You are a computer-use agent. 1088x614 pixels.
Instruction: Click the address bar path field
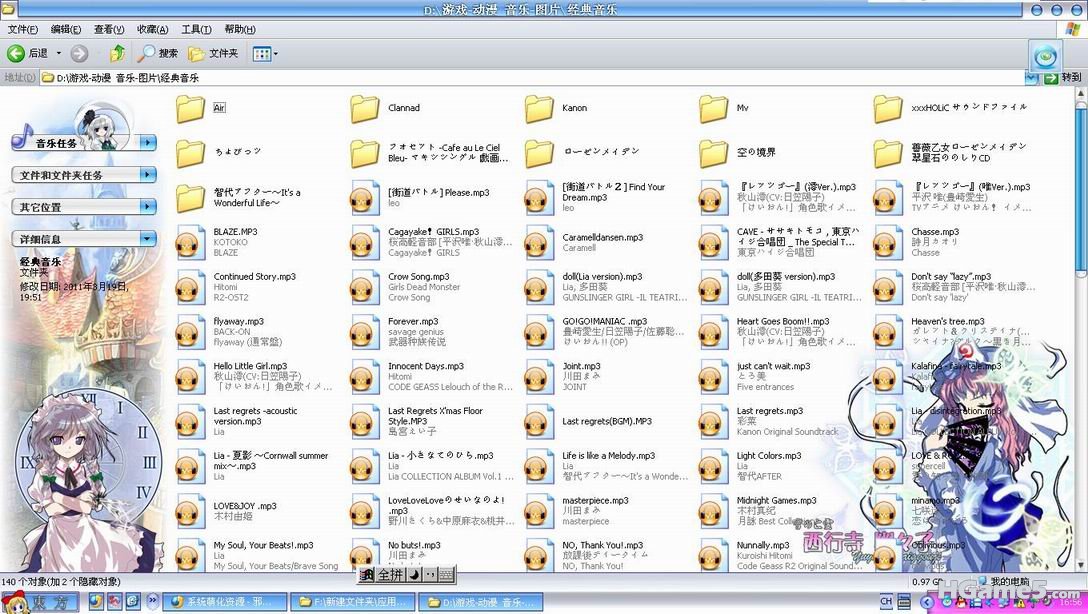[500, 77]
